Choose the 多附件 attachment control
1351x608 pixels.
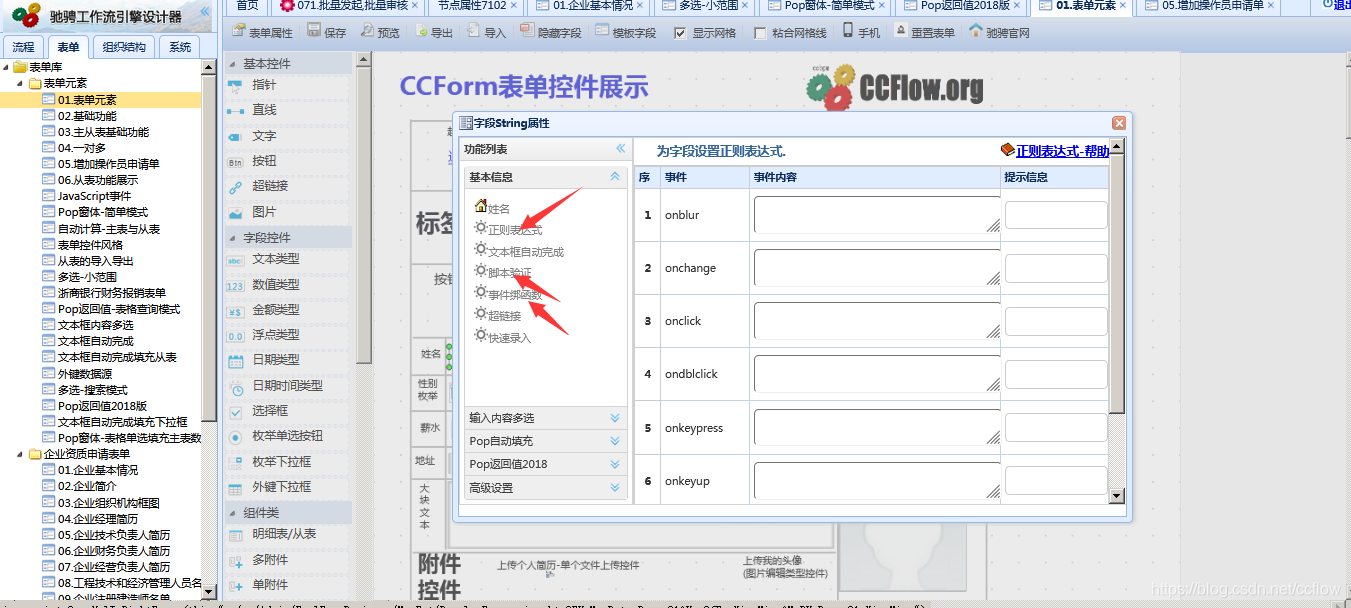click(270, 560)
